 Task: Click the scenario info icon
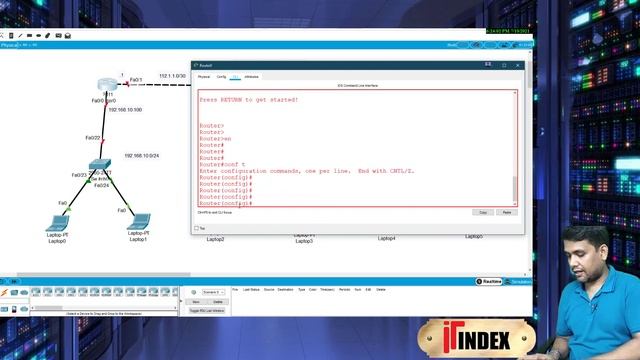tap(194, 292)
